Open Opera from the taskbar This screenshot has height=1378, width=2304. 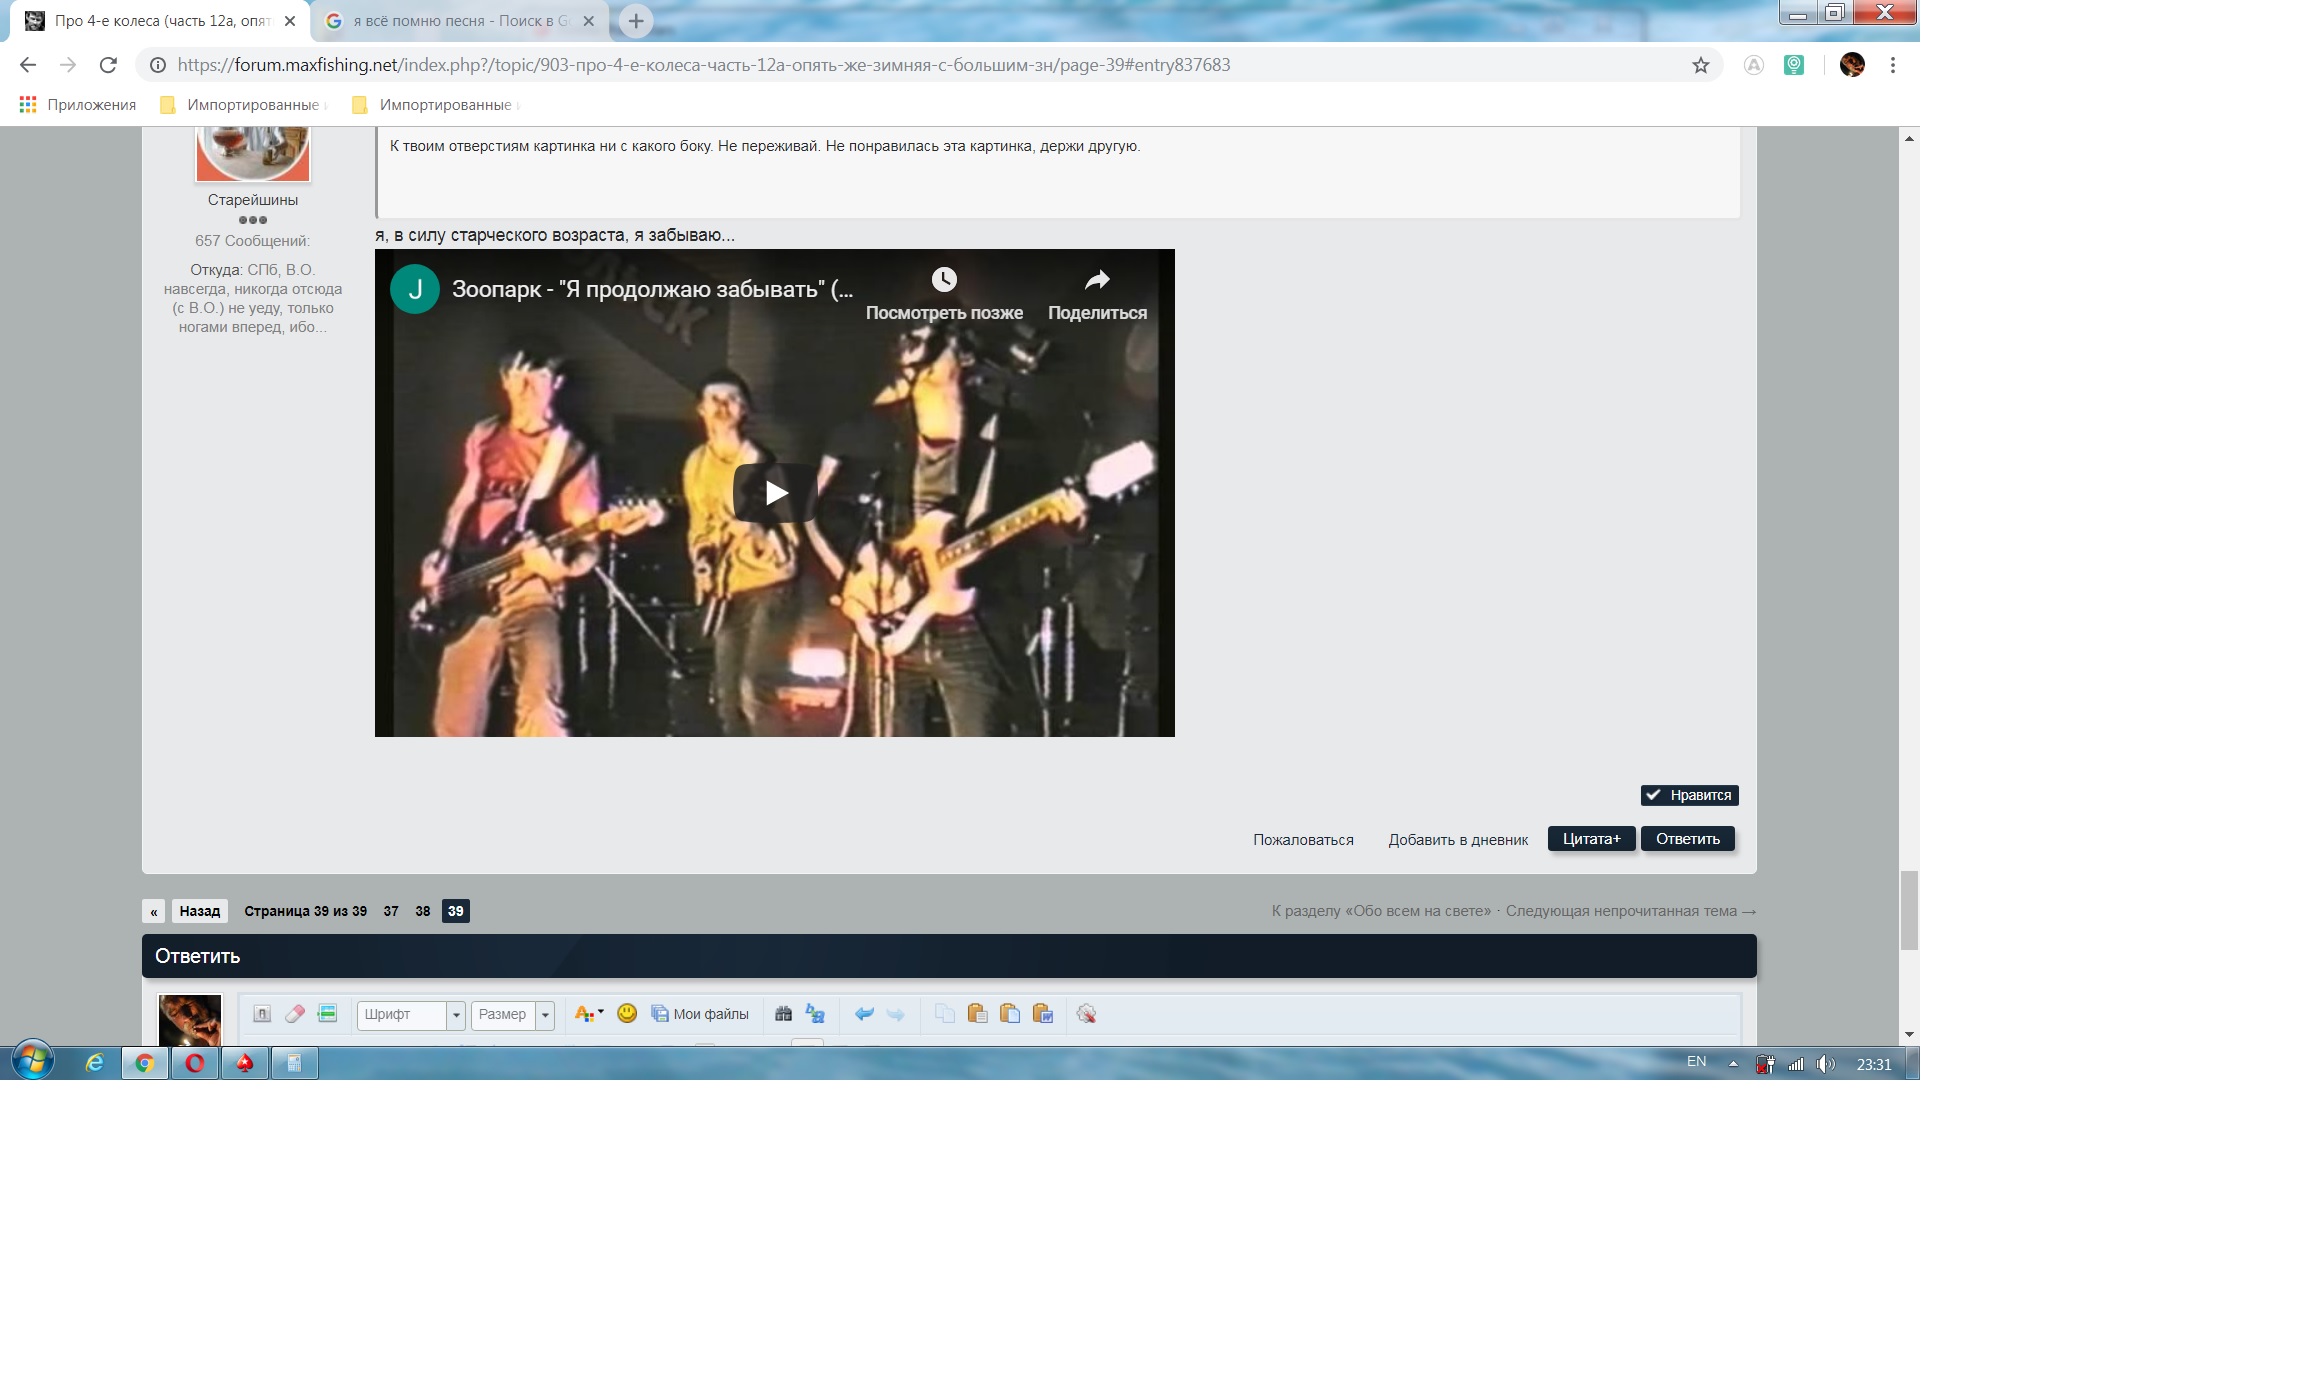[x=195, y=1062]
